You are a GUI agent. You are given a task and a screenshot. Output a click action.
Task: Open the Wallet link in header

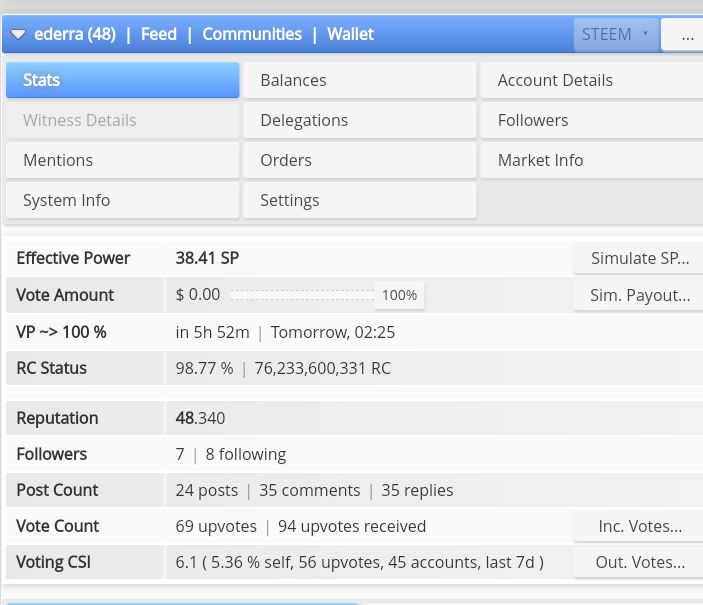tap(351, 34)
